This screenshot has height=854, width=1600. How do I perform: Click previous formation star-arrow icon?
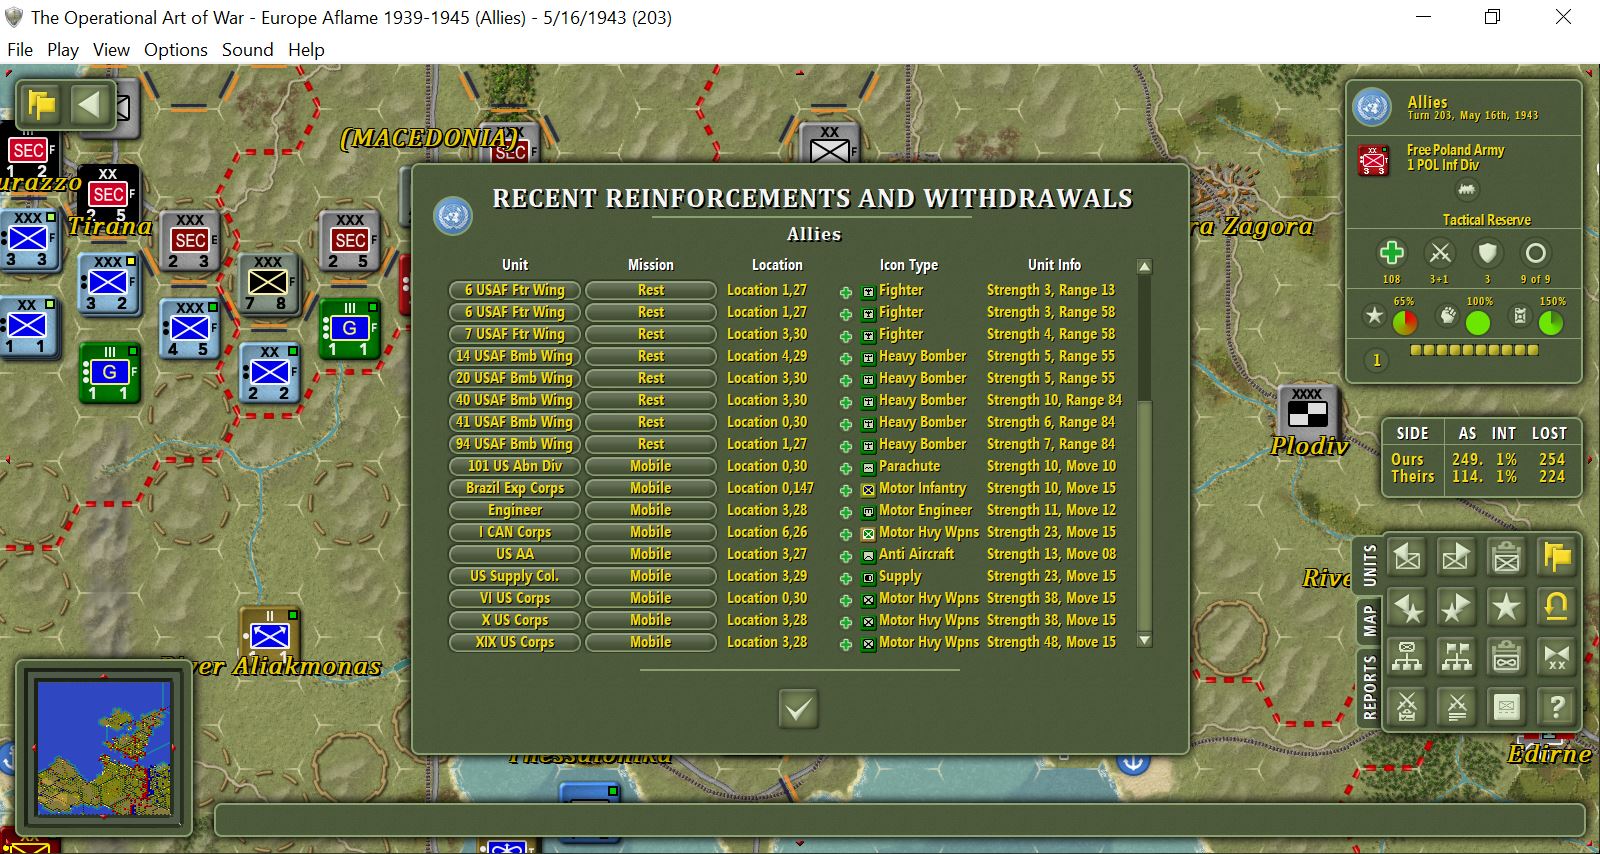click(1407, 606)
